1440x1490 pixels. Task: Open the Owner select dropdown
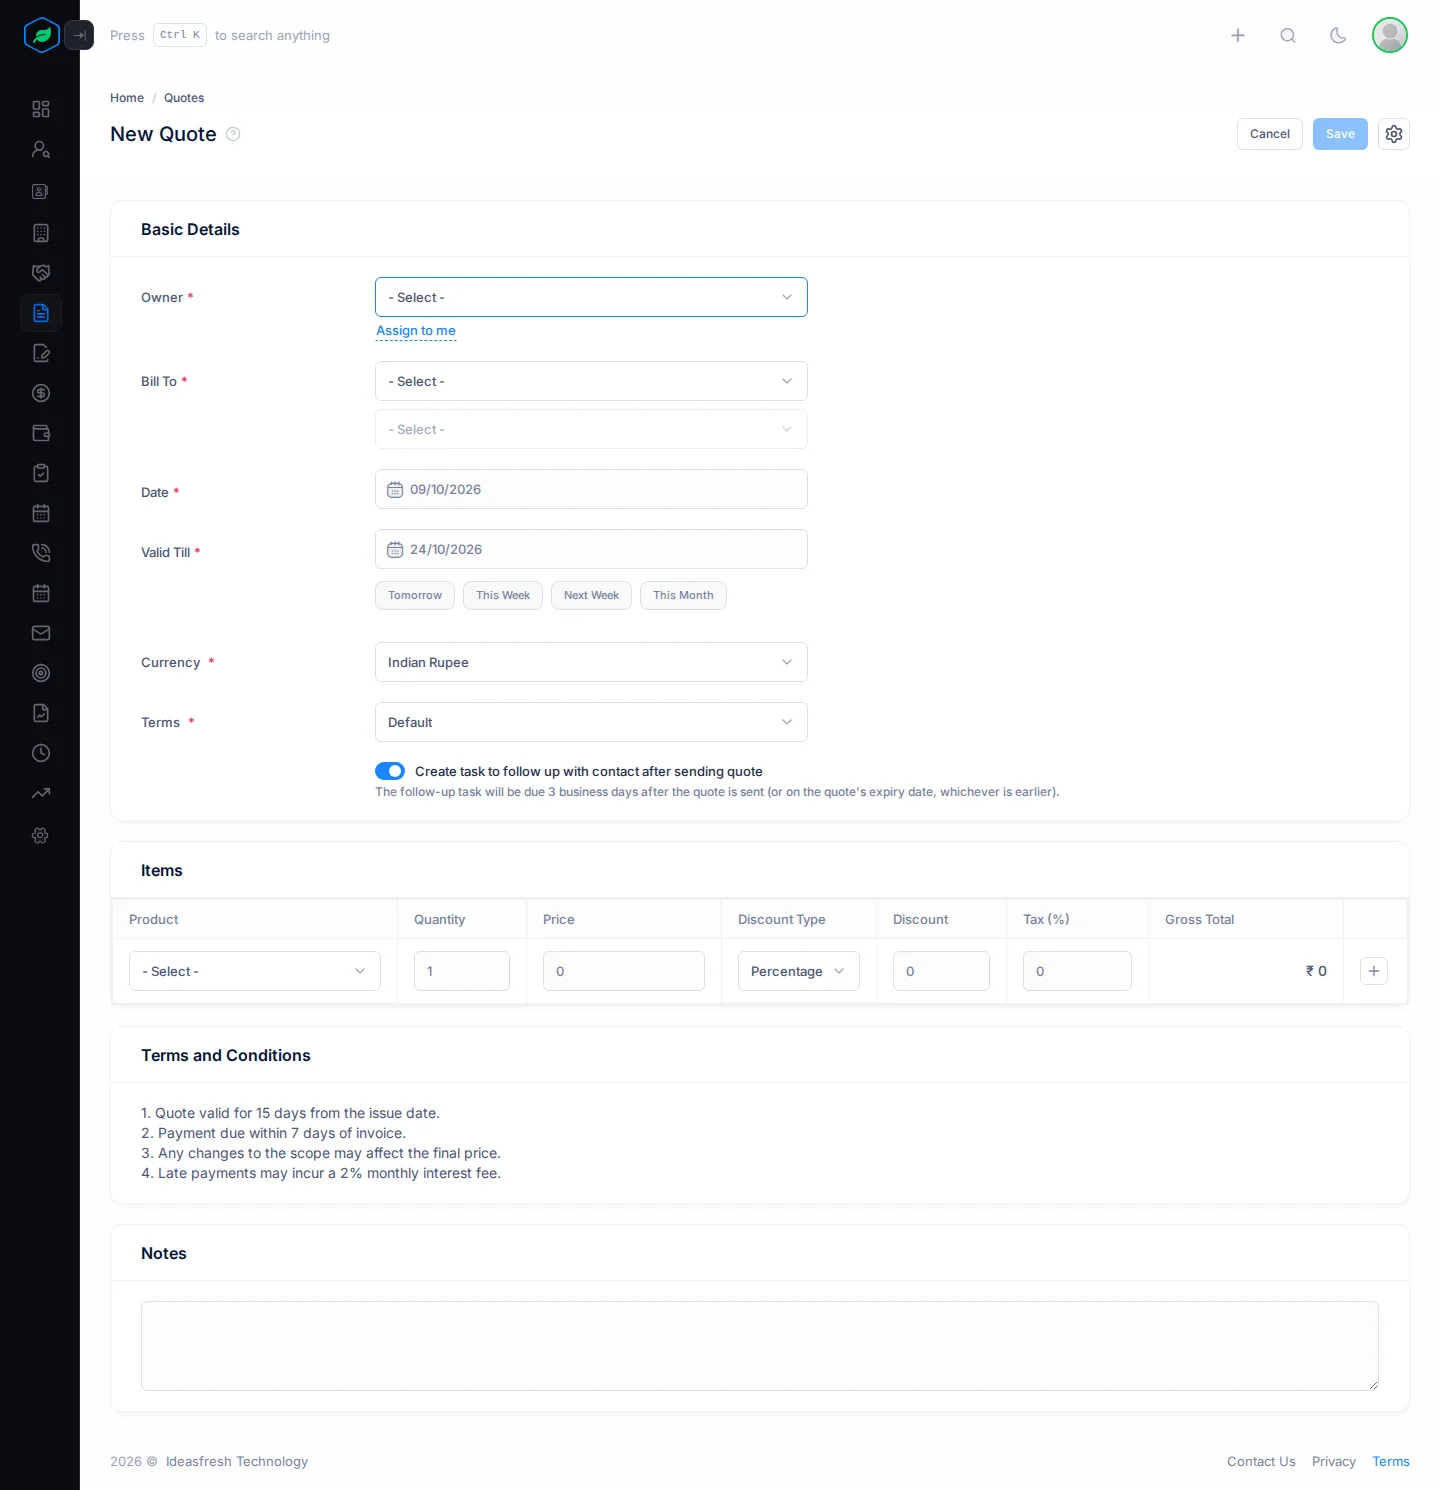591,297
